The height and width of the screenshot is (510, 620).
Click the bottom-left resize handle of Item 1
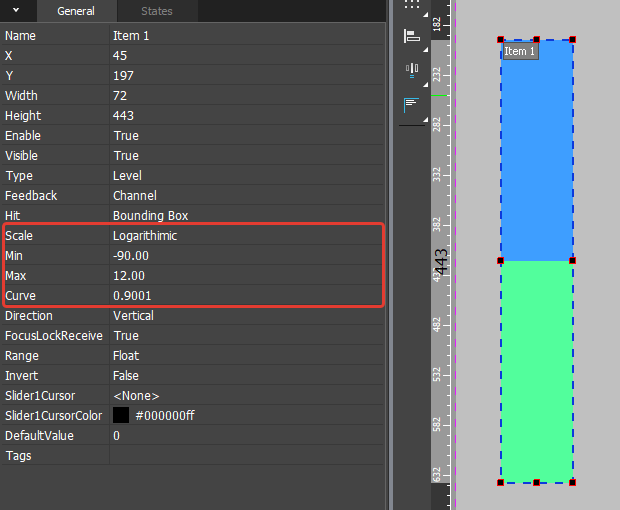[501, 483]
